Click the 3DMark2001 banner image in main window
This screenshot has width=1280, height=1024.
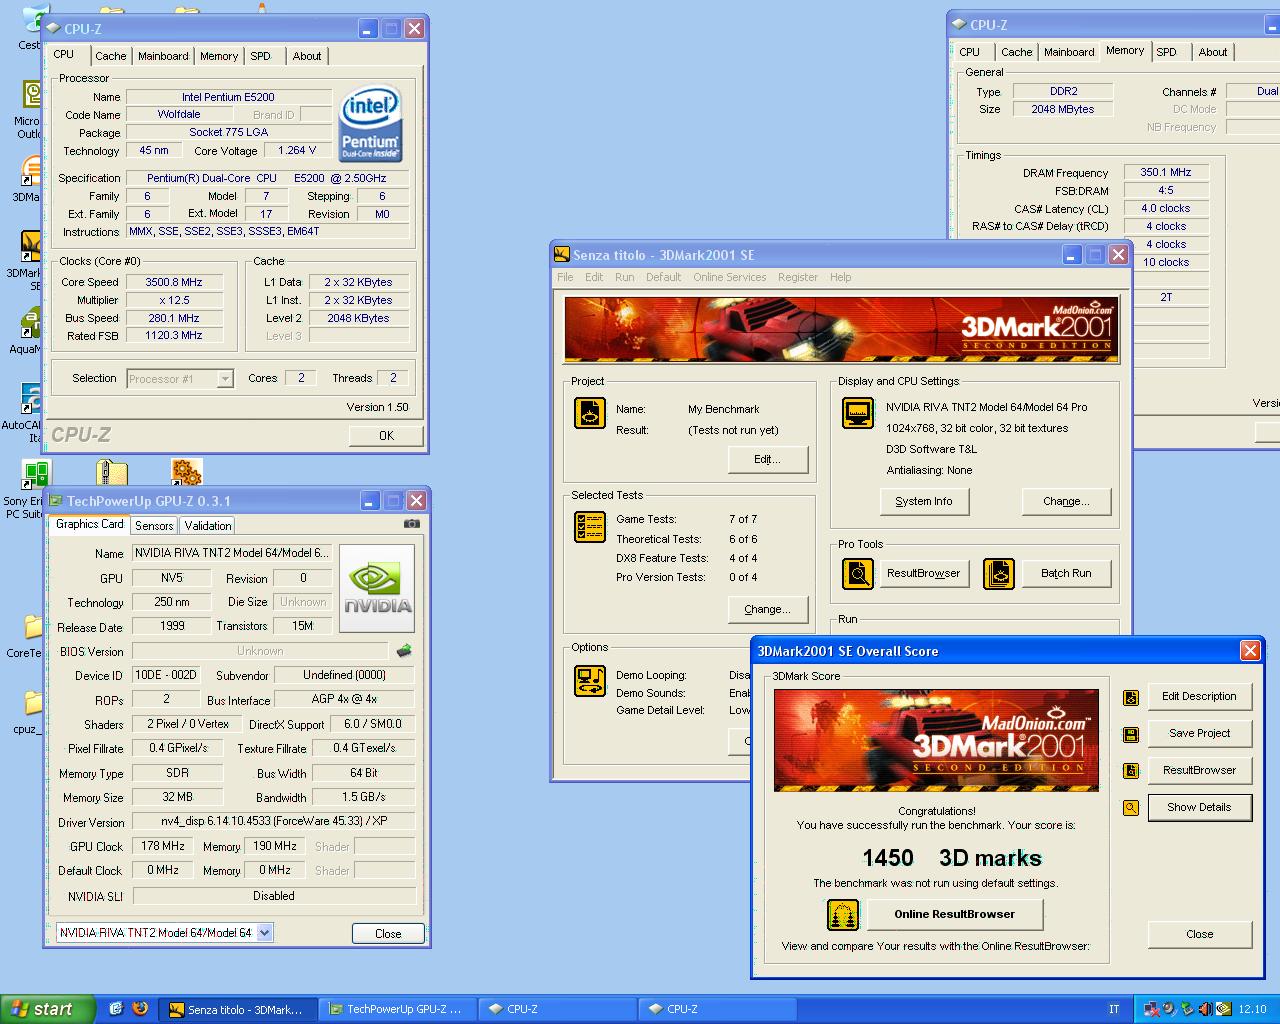(x=841, y=329)
